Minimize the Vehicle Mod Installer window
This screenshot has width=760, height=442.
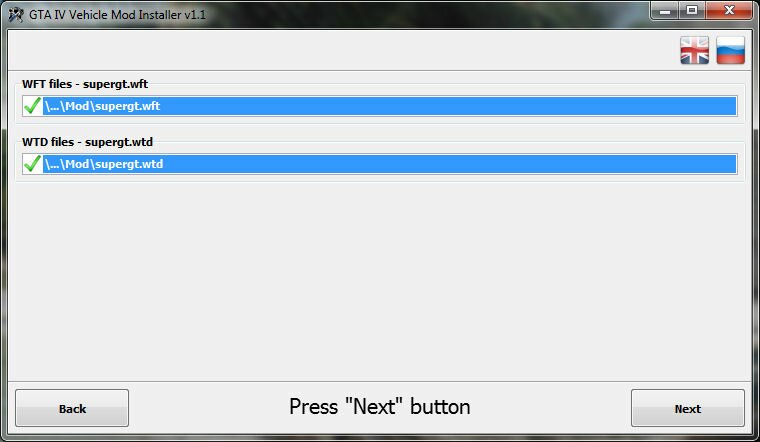(664, 11)
